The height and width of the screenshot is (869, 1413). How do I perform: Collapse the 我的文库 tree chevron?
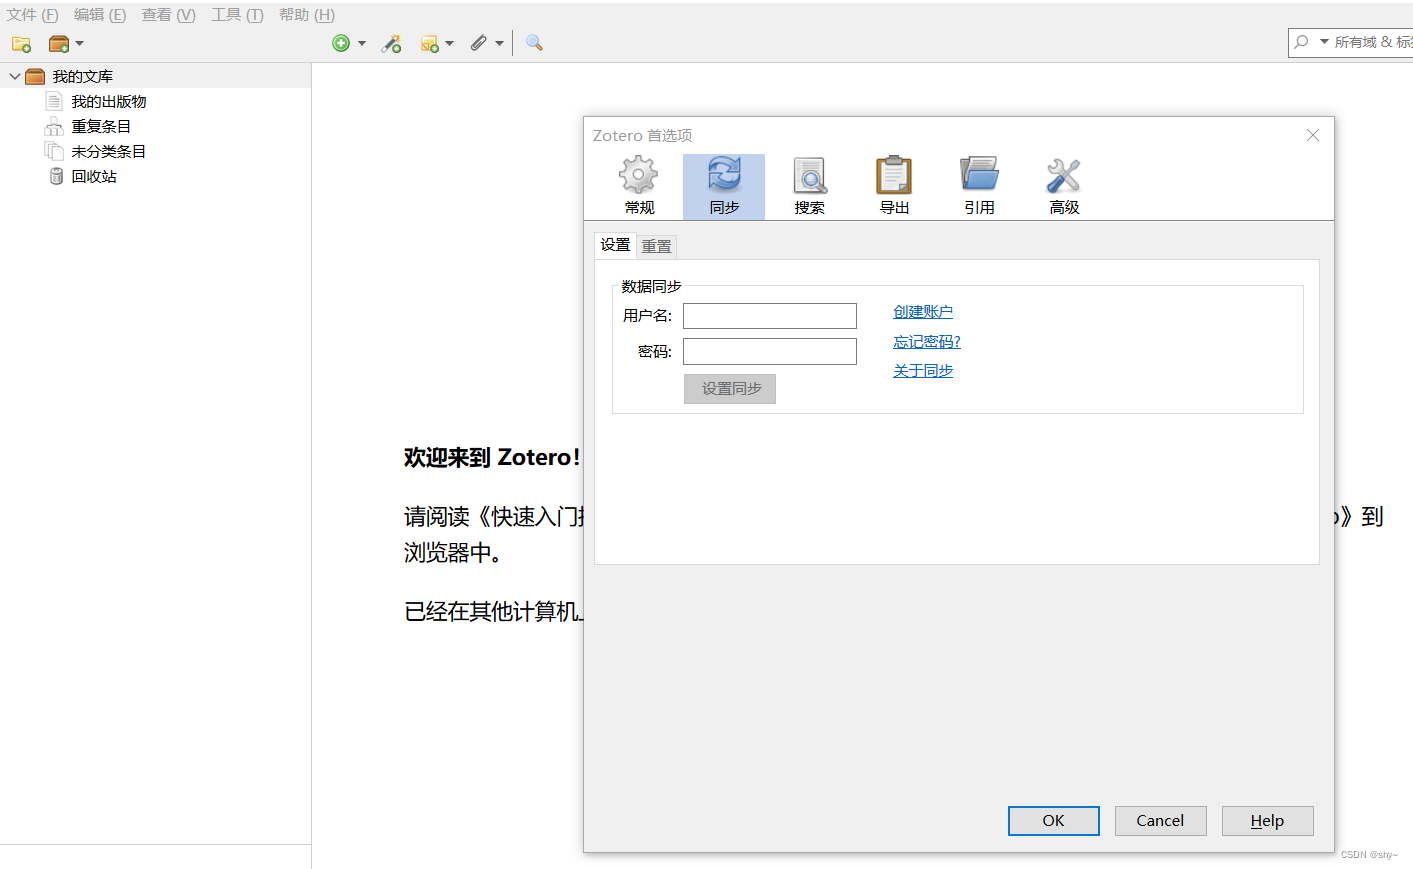point(14,76)
